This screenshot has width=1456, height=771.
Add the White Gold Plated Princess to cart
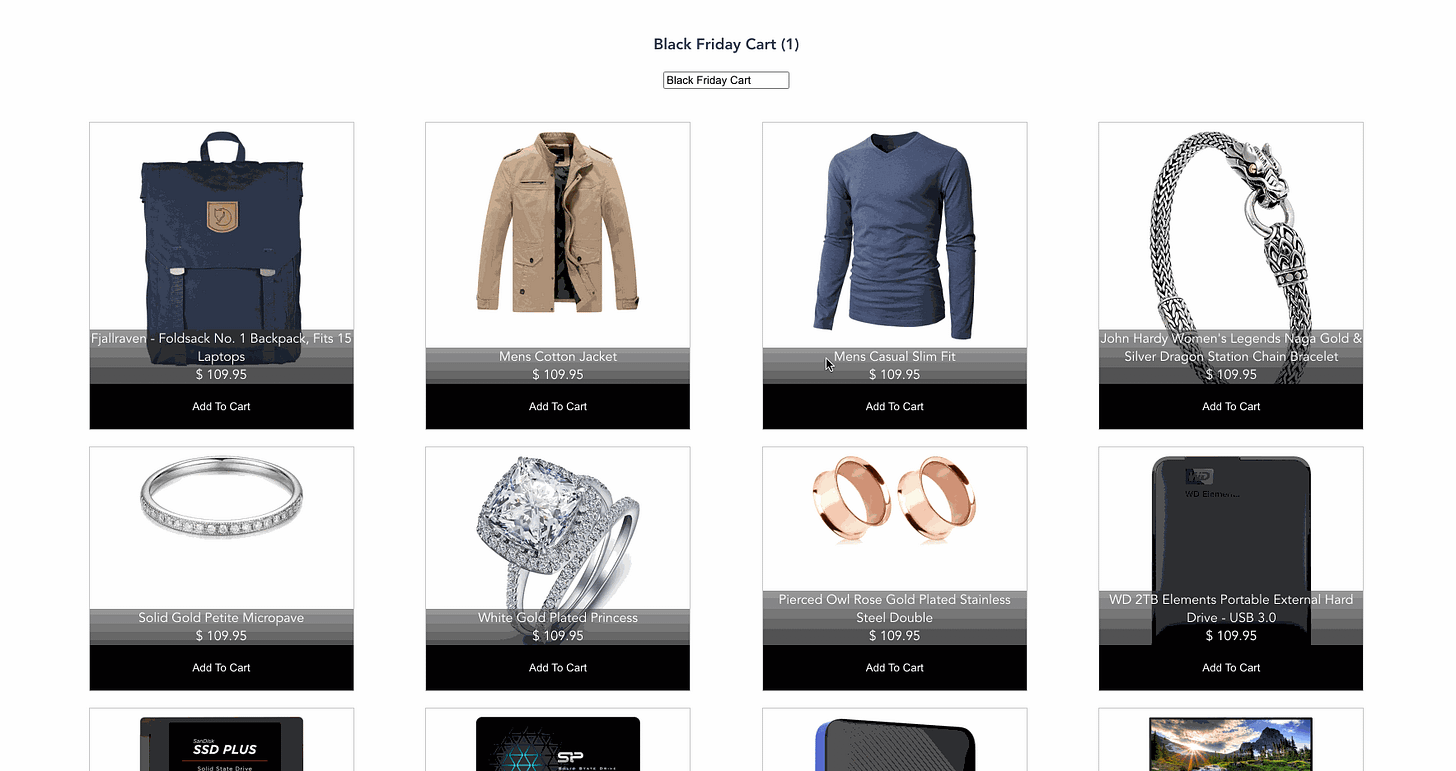pyautogui.click(x=558, y=667)
